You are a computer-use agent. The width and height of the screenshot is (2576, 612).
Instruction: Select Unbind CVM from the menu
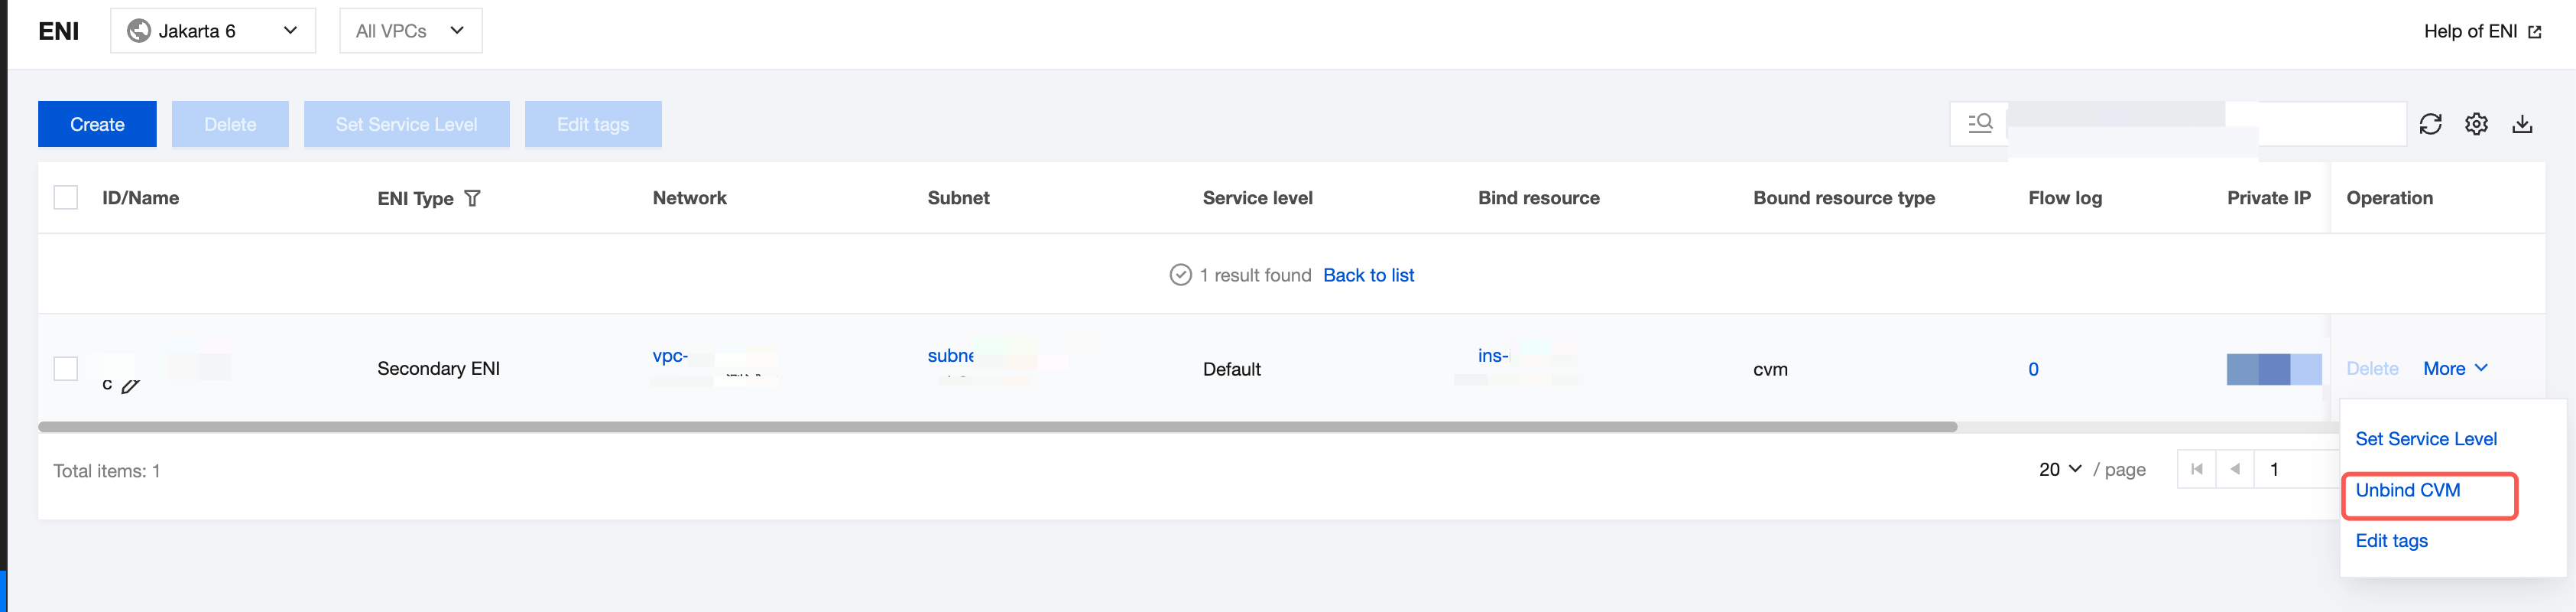(2407, 490)
